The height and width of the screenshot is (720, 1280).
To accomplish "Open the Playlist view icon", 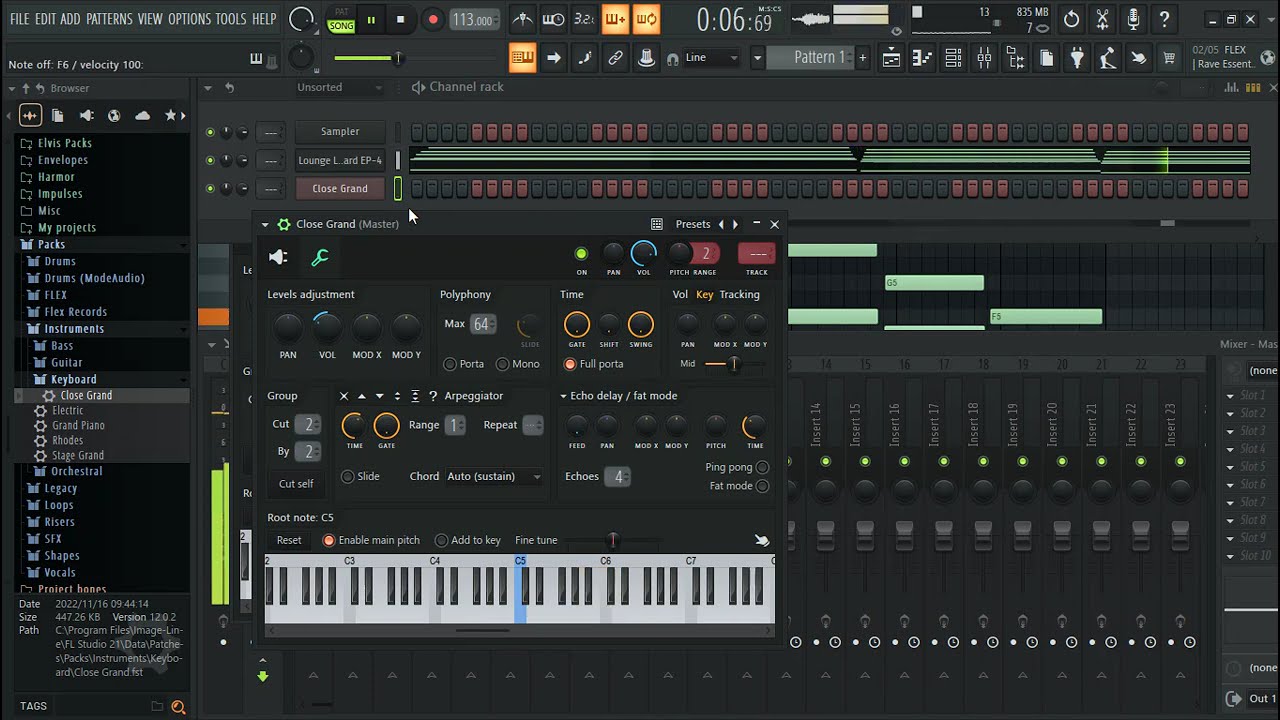I will tap(891, 58).
